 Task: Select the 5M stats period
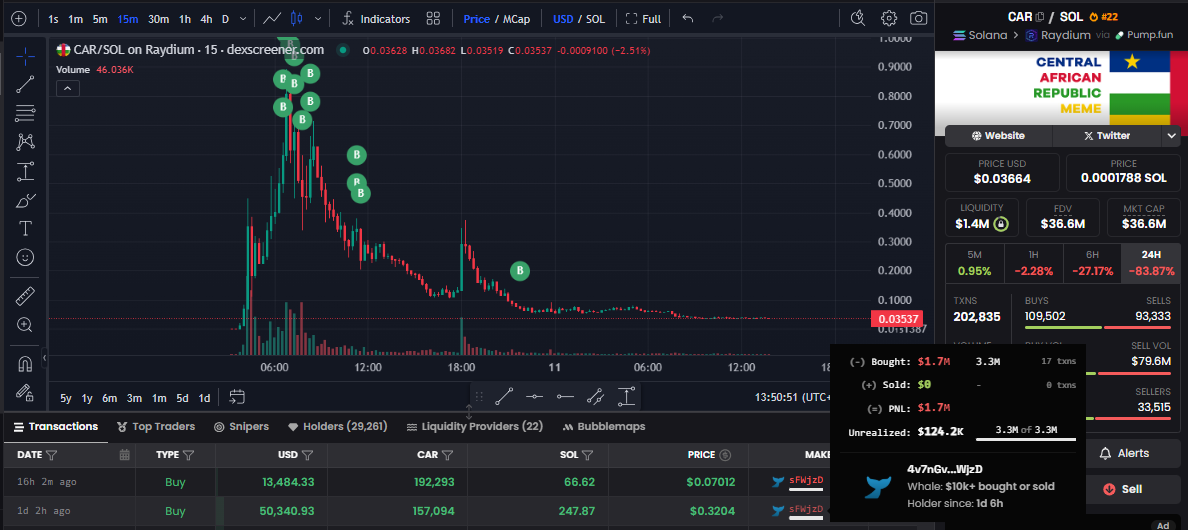(x=975, y=263)
